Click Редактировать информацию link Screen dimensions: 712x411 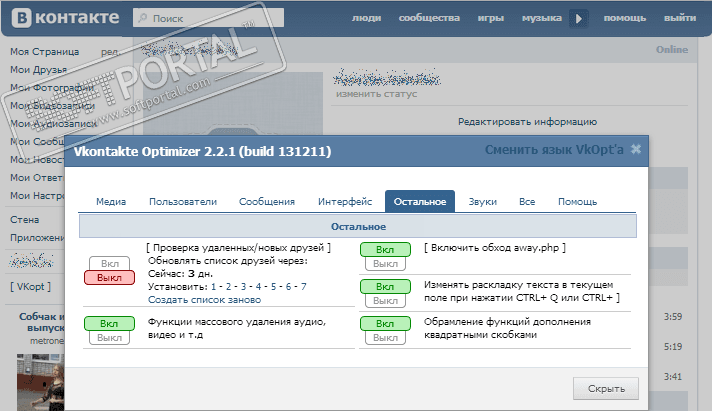tap(527, 122)
